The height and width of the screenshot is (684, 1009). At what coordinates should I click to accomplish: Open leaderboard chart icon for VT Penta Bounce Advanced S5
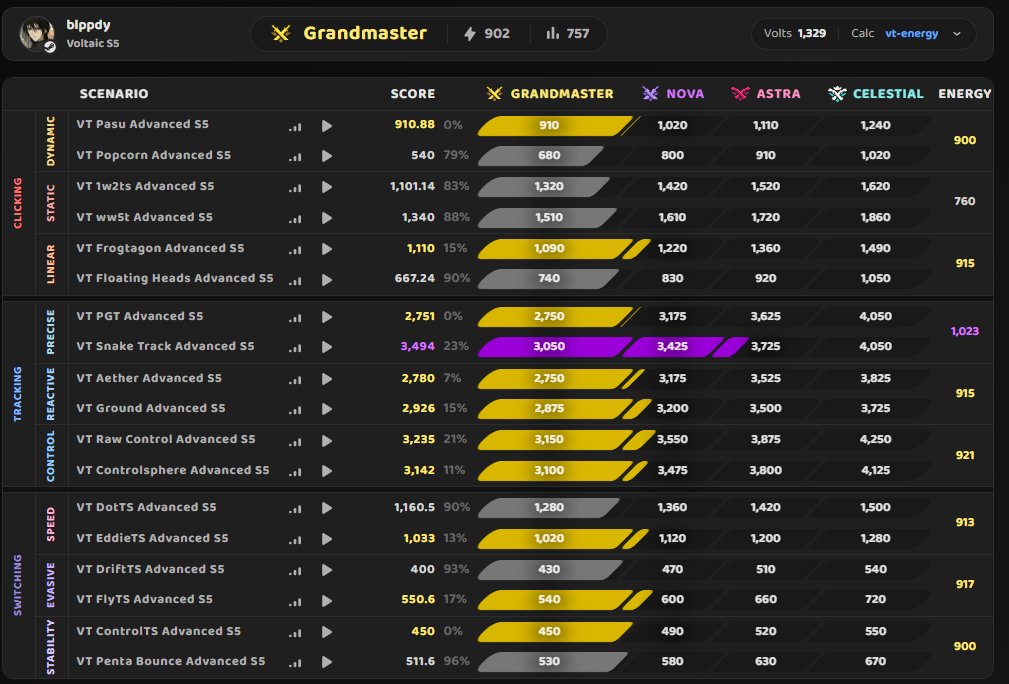295,663
